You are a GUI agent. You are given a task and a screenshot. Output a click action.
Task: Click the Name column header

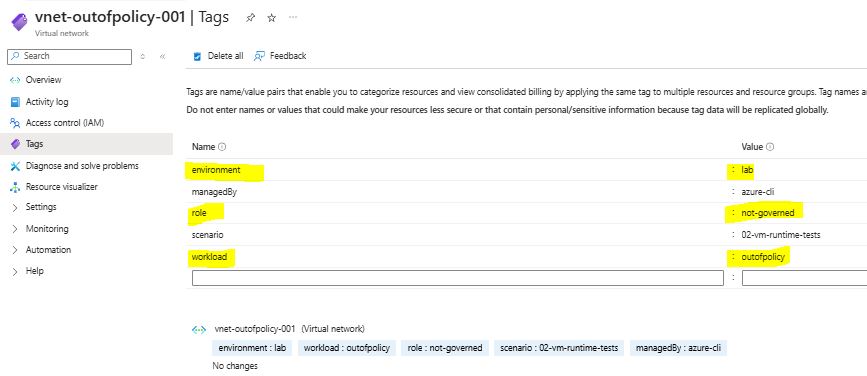point(203,147)
